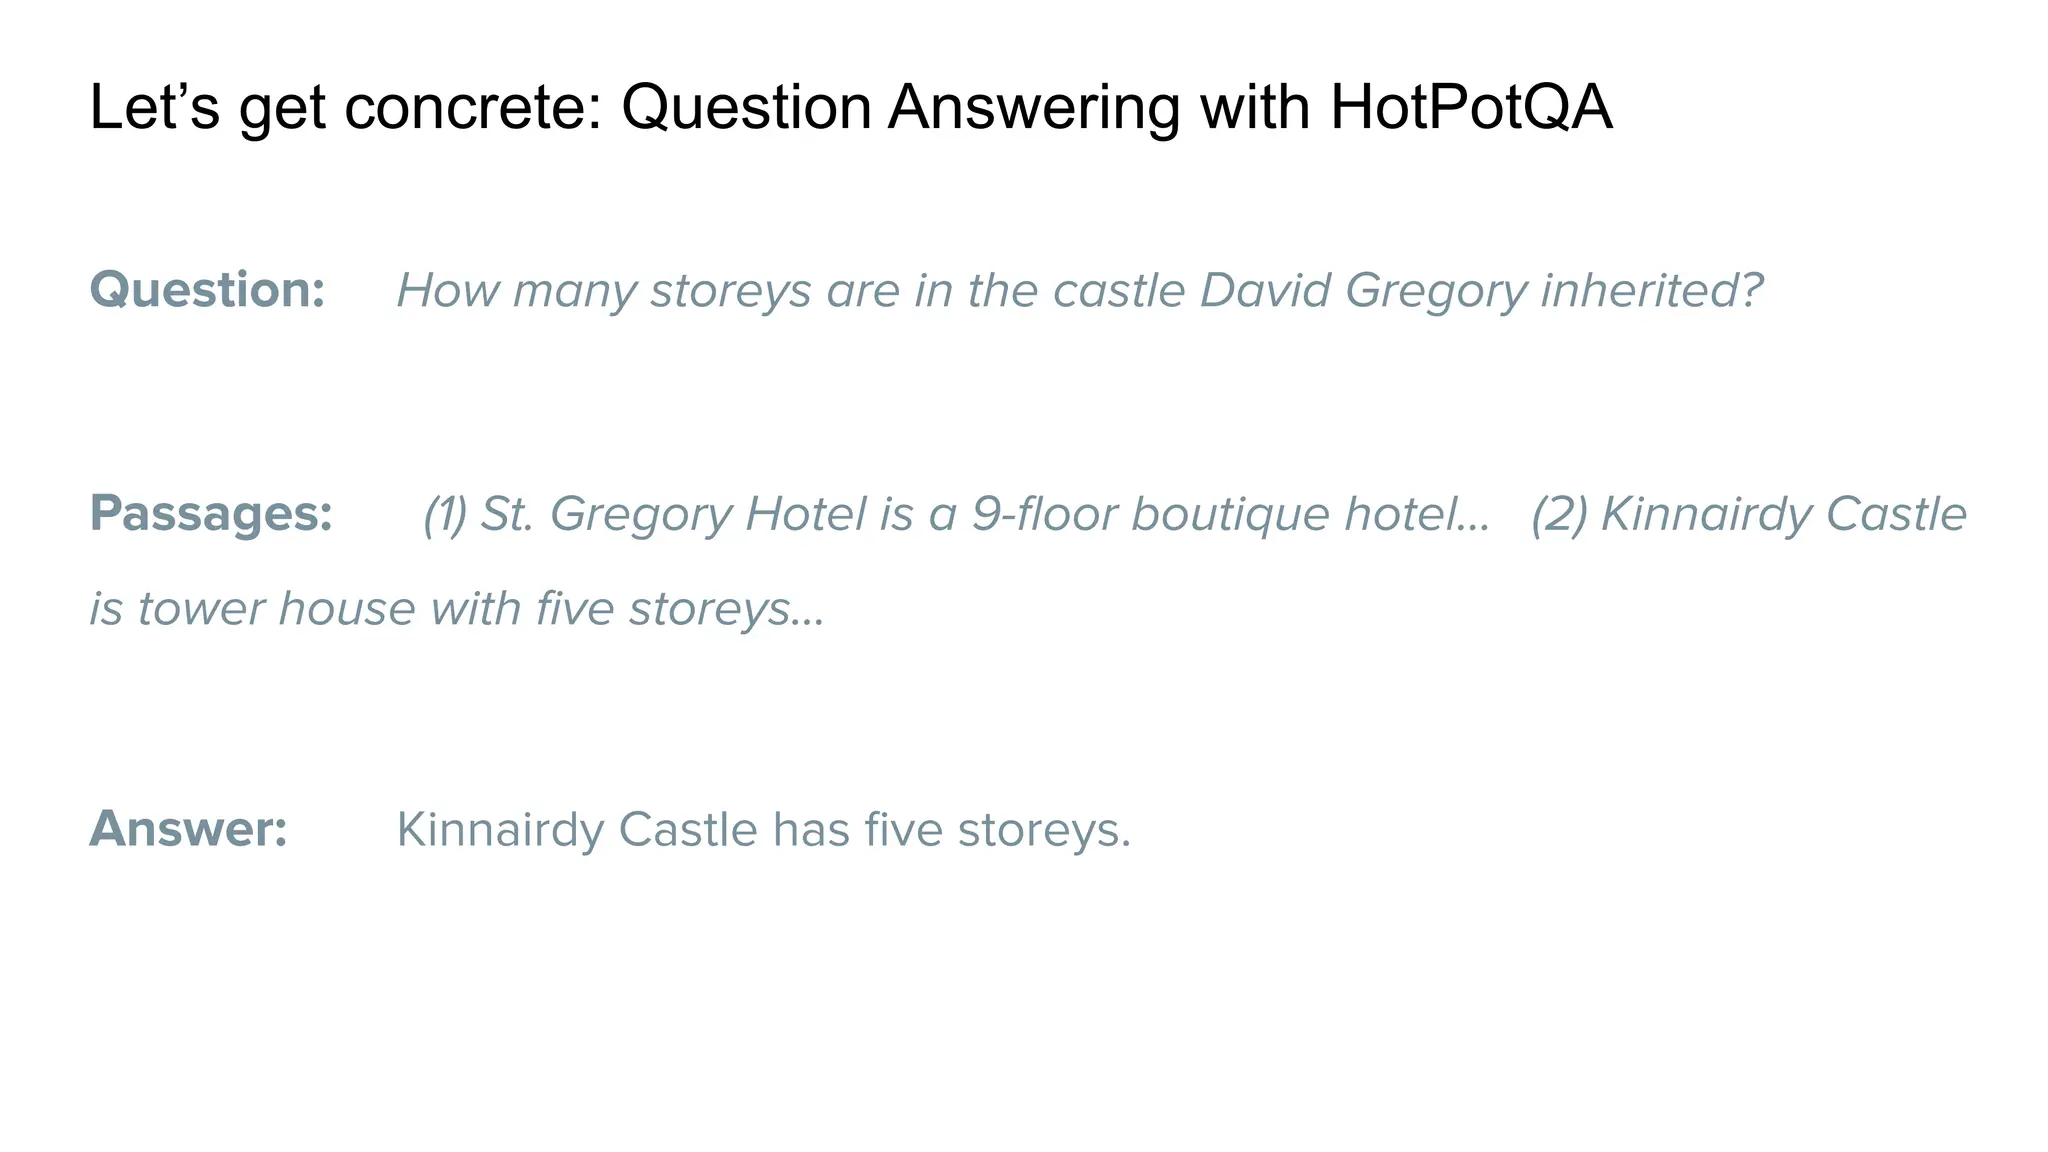This screenshot has height=1152, width=2048.
Task: Click the question about David Gregory's castle
Action: pyautogui.click(x=1080, y=292)
